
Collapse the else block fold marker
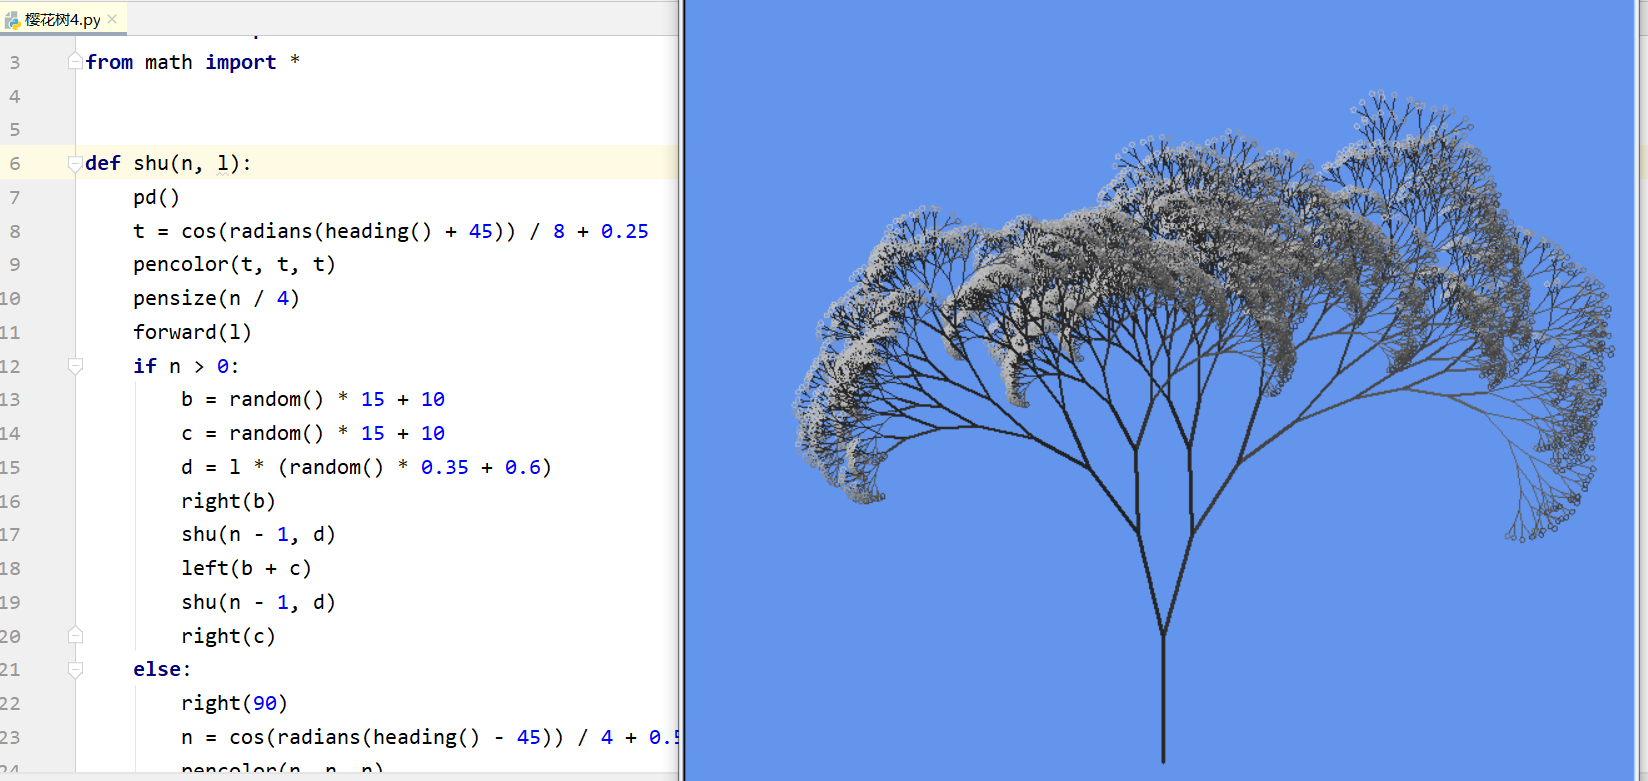click(x=75, y=669)
